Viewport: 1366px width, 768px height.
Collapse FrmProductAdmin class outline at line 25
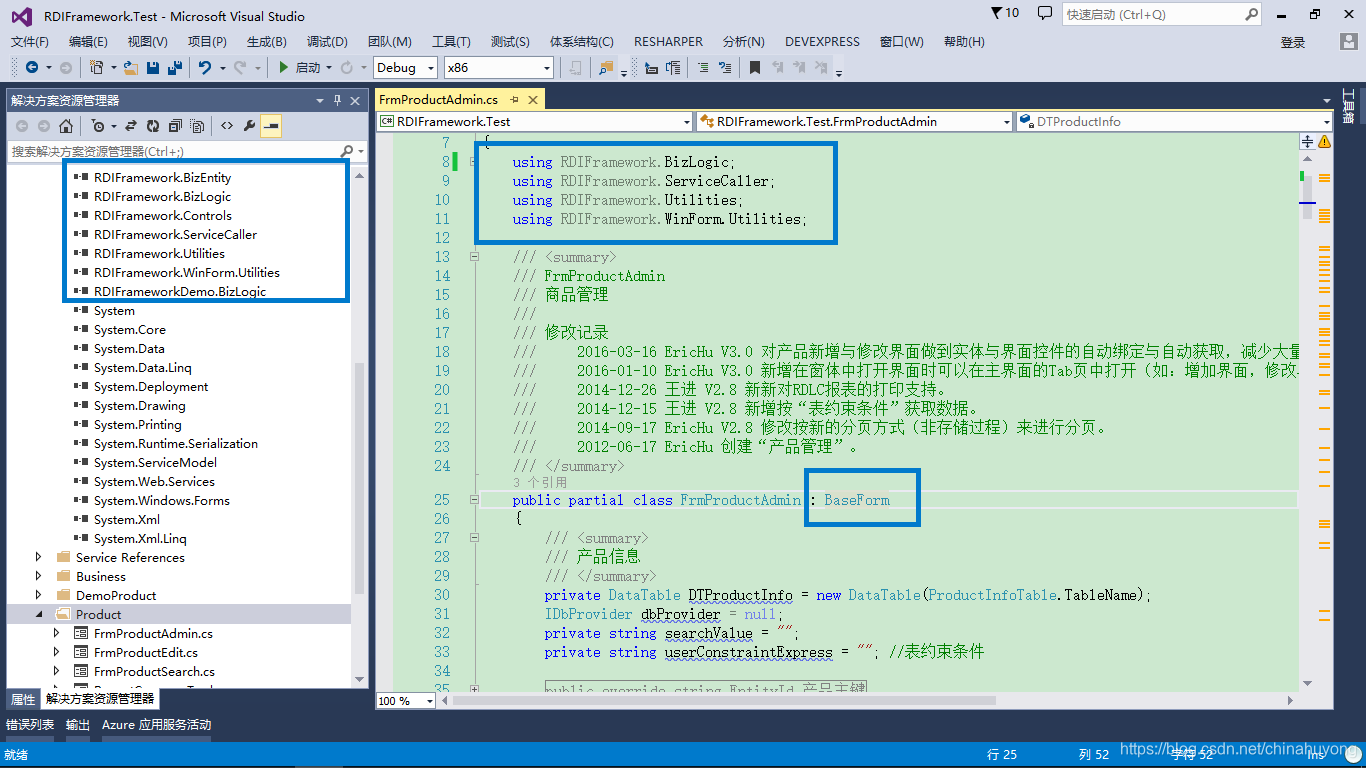pyautogui.click(x=474, y=500)
